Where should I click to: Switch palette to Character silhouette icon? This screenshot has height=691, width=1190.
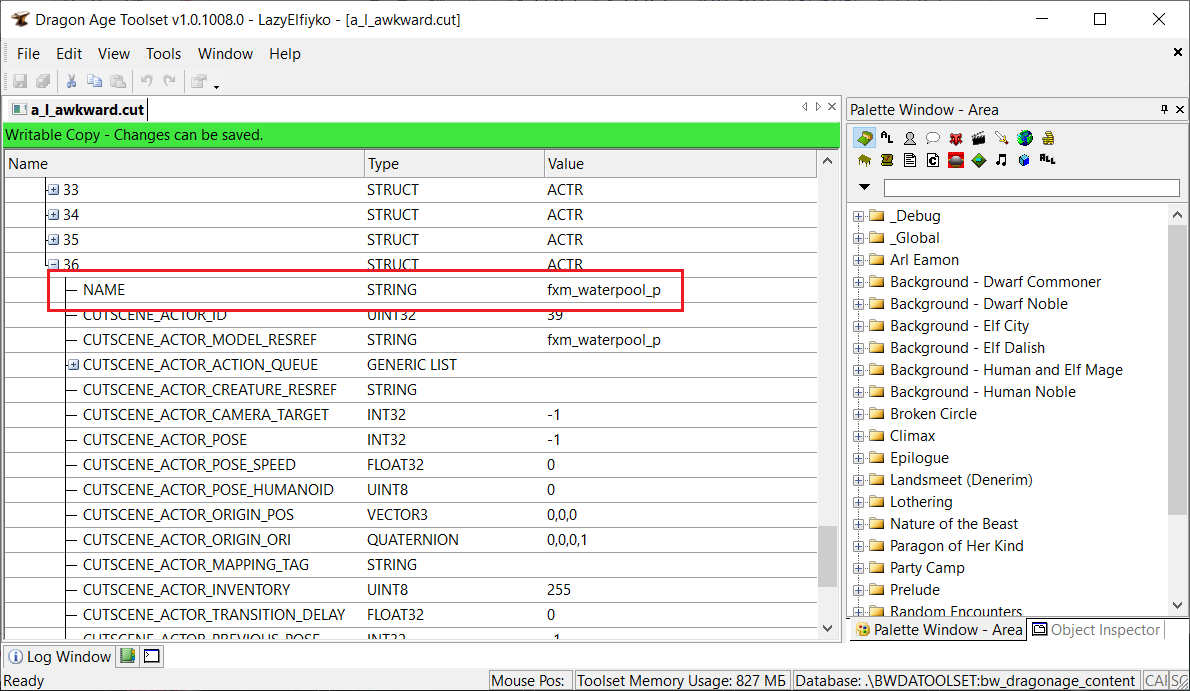909,138
